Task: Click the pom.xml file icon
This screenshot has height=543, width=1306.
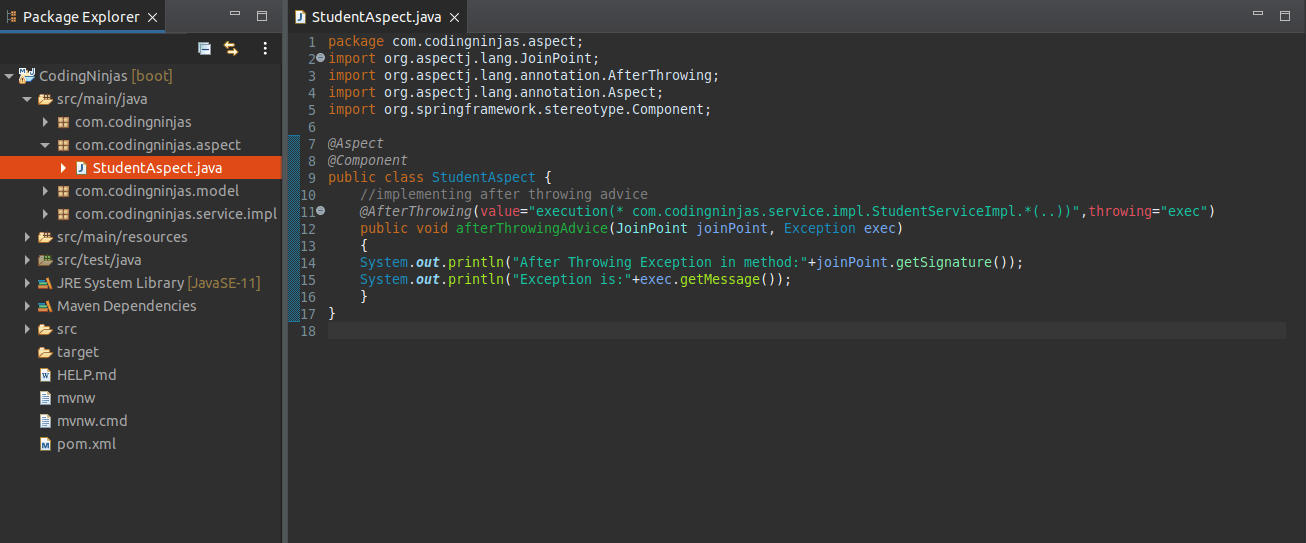Action: (x=45, y=444)
